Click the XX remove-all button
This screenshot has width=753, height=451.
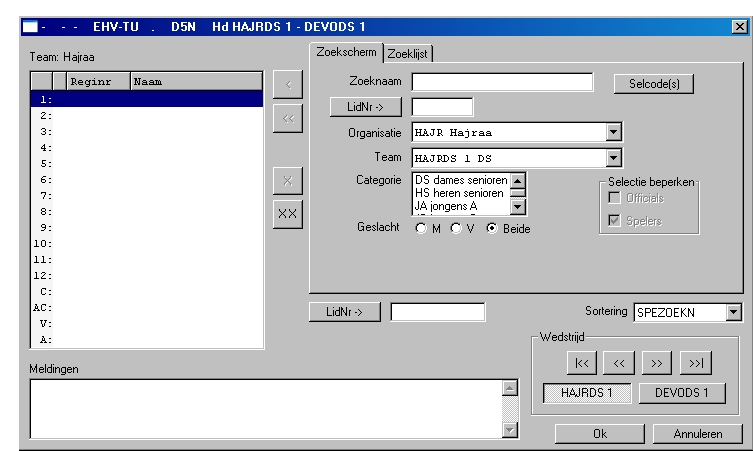288,214
